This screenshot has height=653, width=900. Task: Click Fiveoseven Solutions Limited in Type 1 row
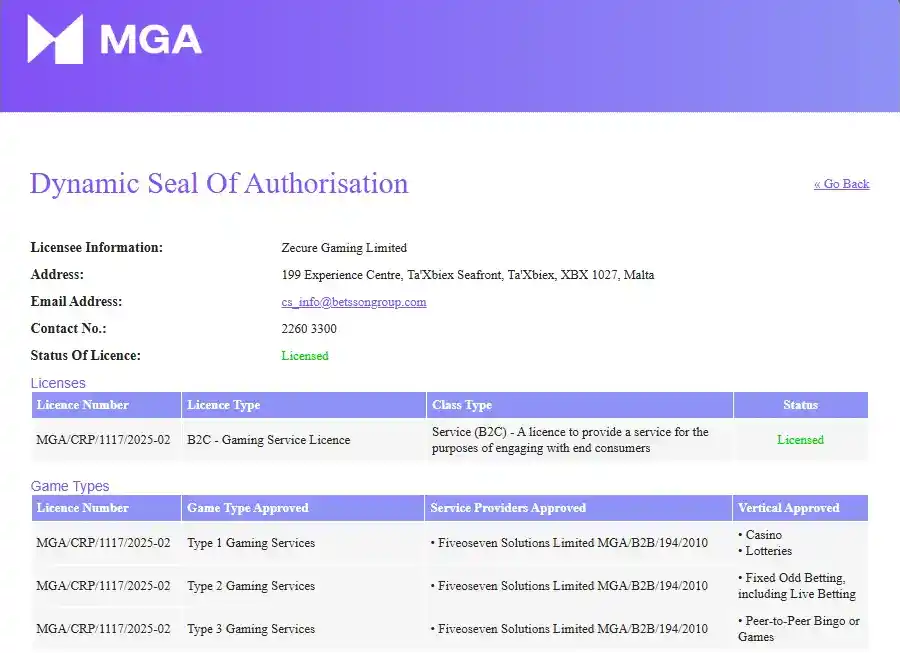[x=569, y=543]
